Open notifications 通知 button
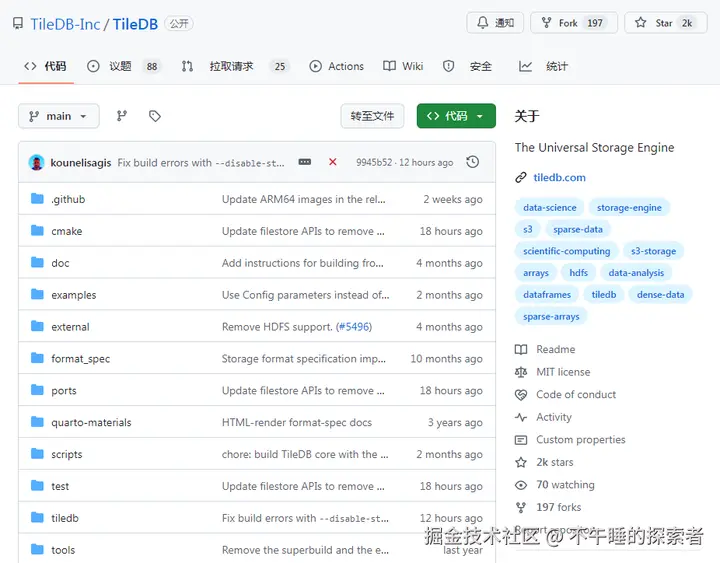Viewport: 720px width, 563px height. [x=495, y=23]
